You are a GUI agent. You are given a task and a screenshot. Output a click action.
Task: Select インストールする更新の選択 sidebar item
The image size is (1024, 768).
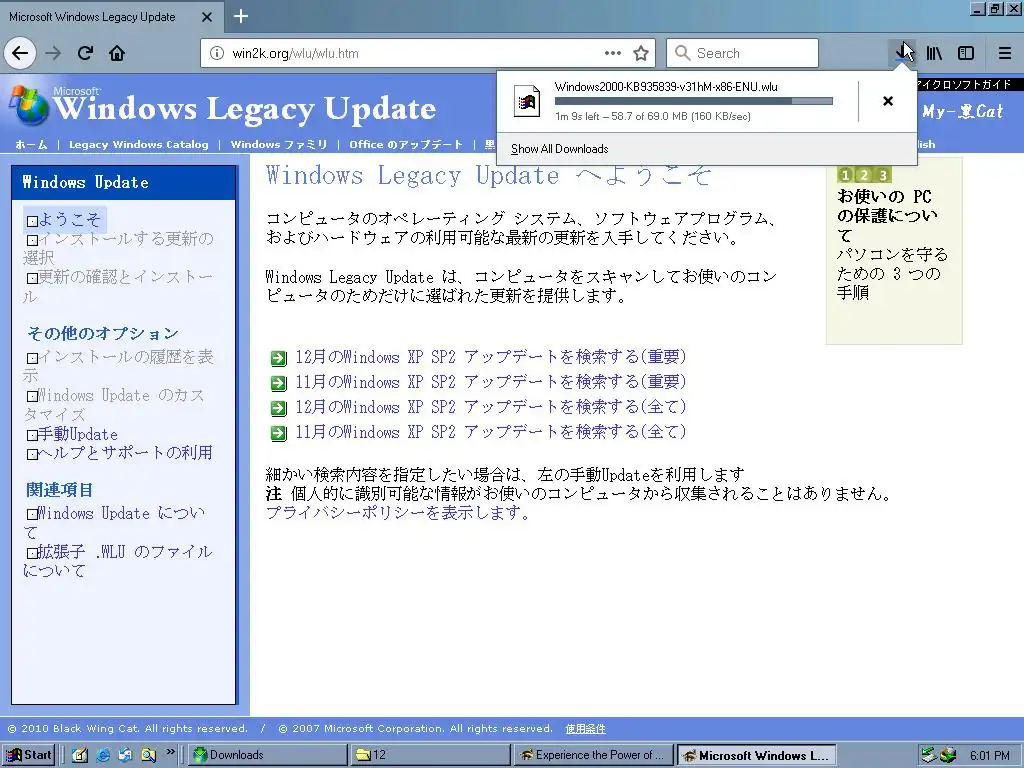[119, 248]
